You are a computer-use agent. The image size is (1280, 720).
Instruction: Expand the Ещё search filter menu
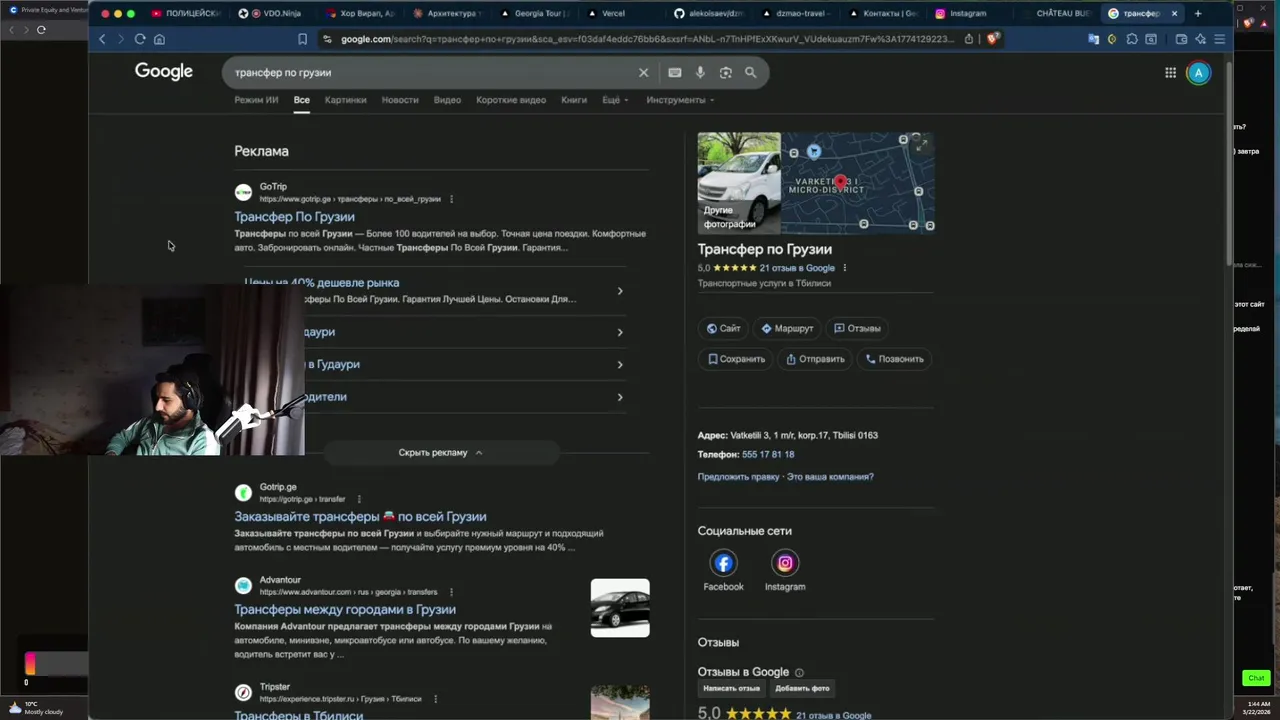tap(615, 100)
